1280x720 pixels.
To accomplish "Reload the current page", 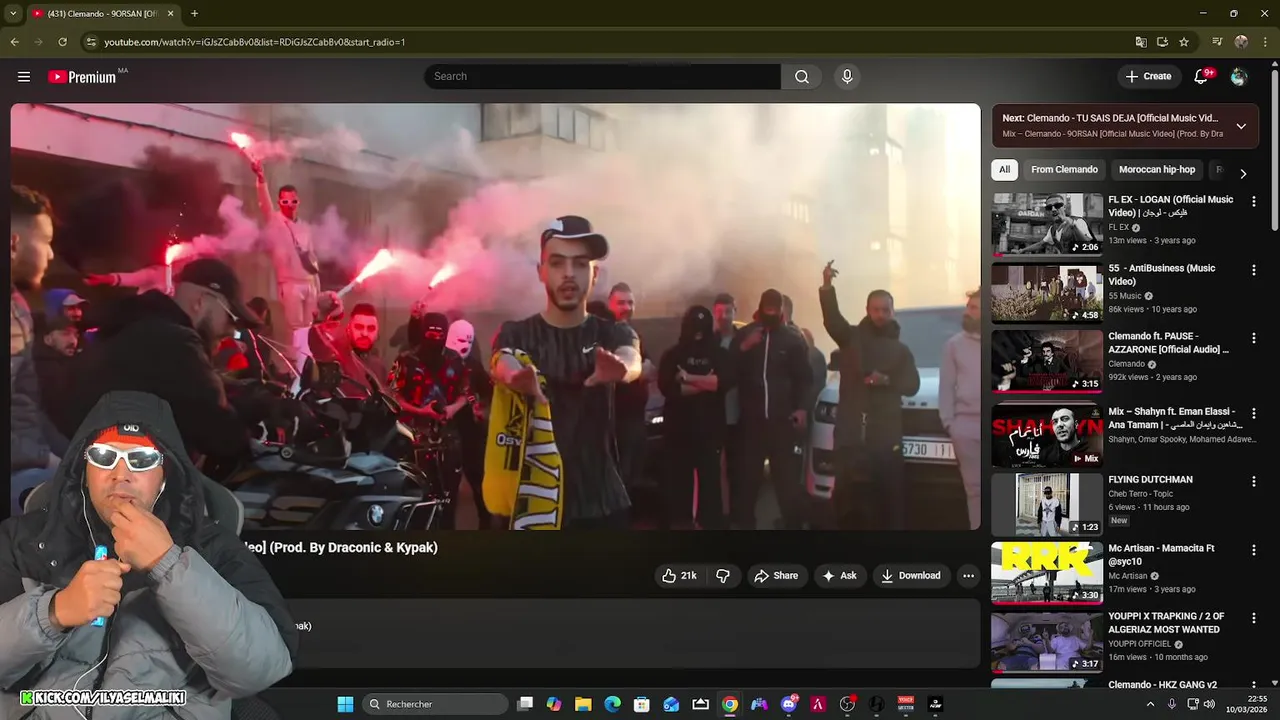I will click(62, 42).
